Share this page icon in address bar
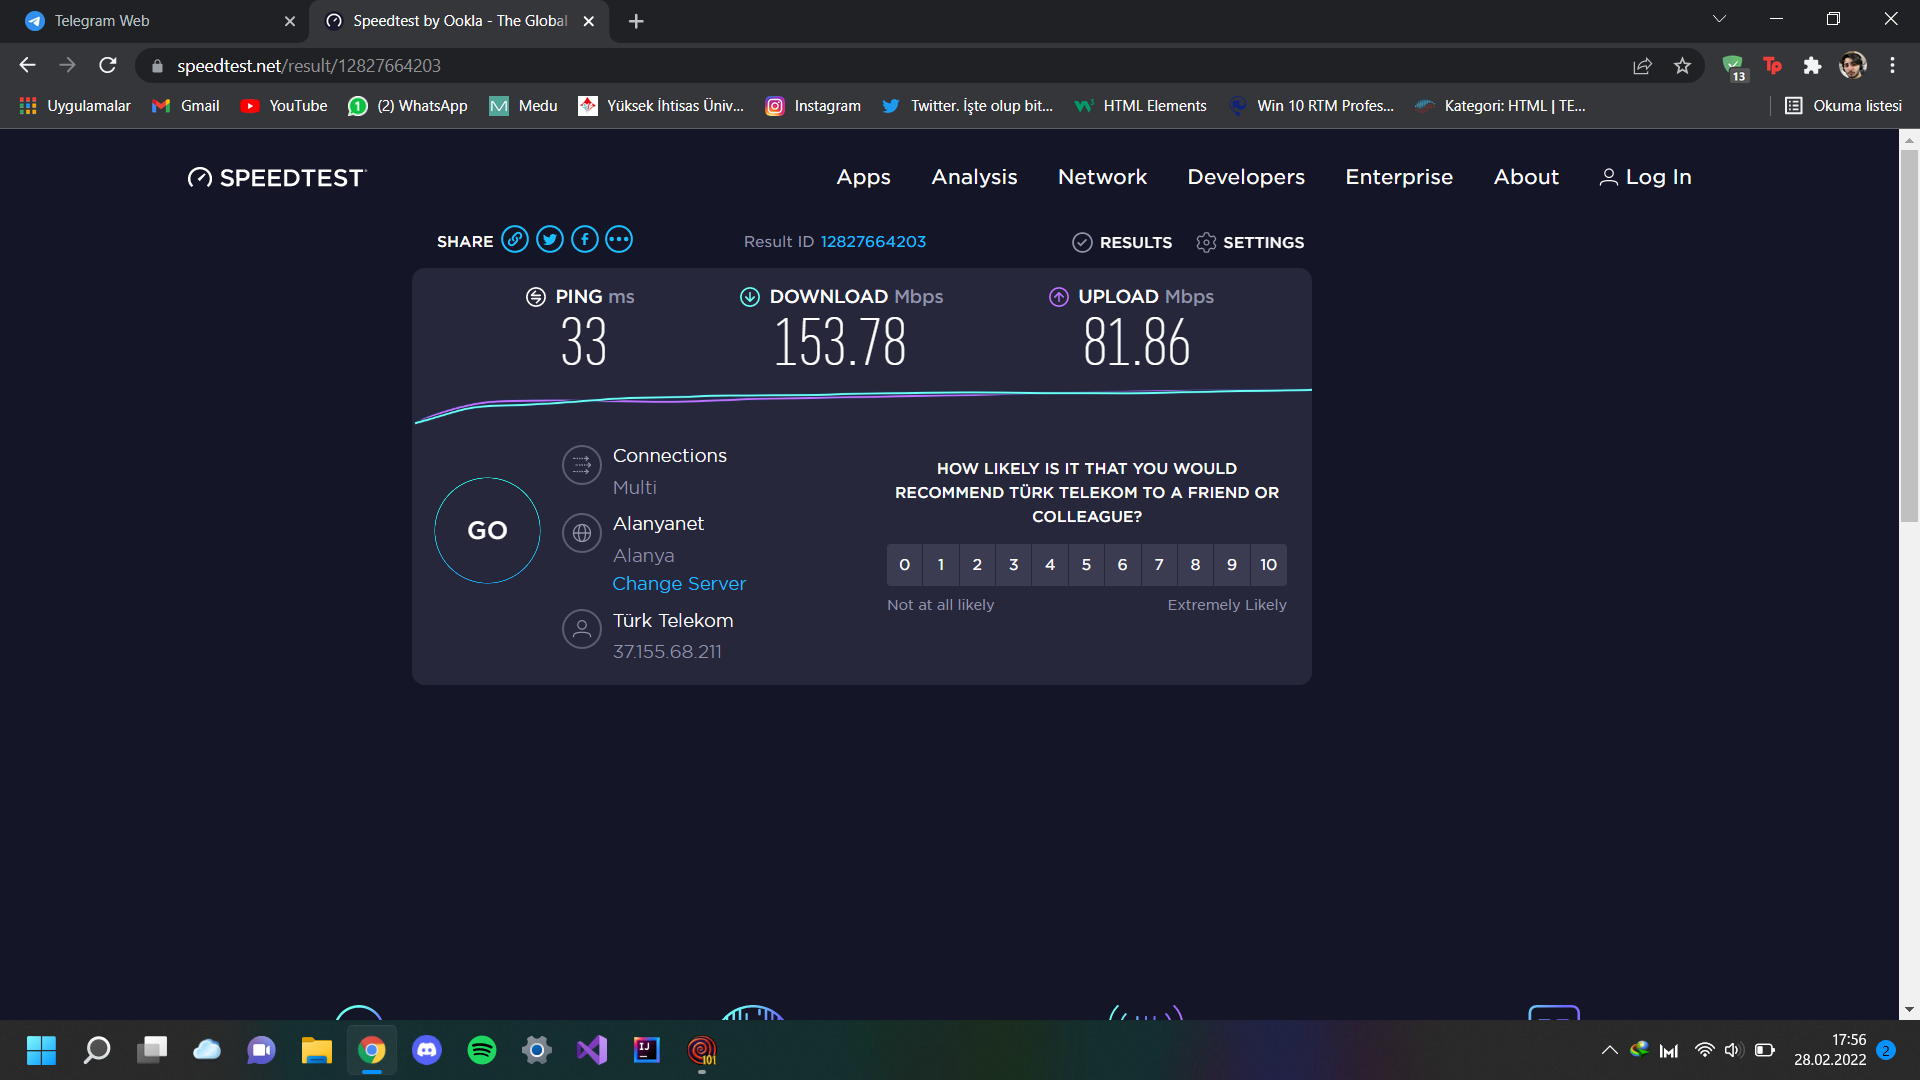 click(1642, 65)
